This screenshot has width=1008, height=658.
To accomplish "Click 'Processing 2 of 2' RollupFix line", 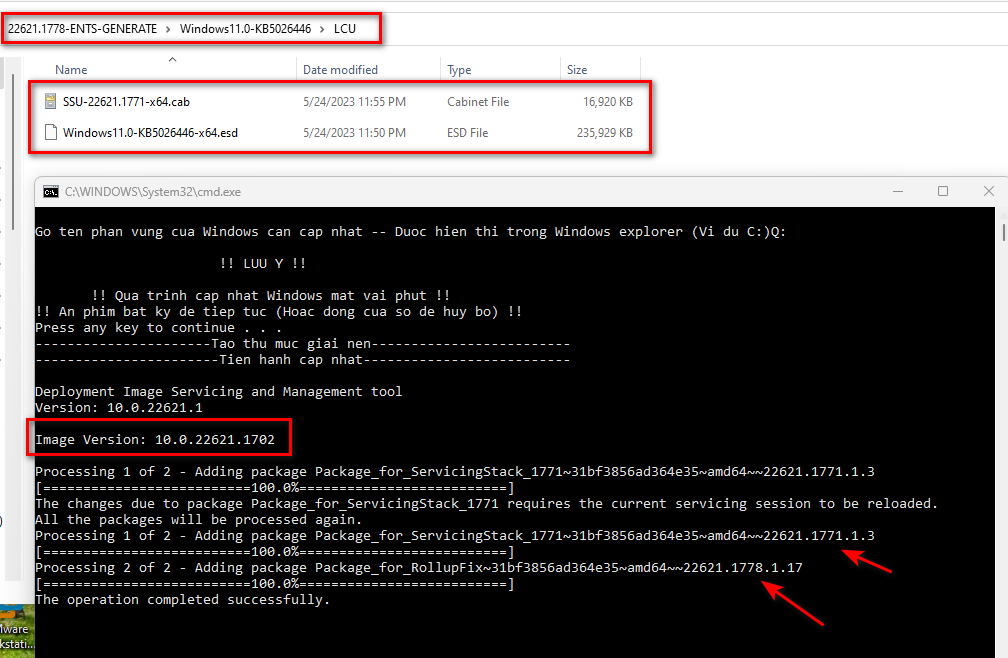I will point(419,567).
